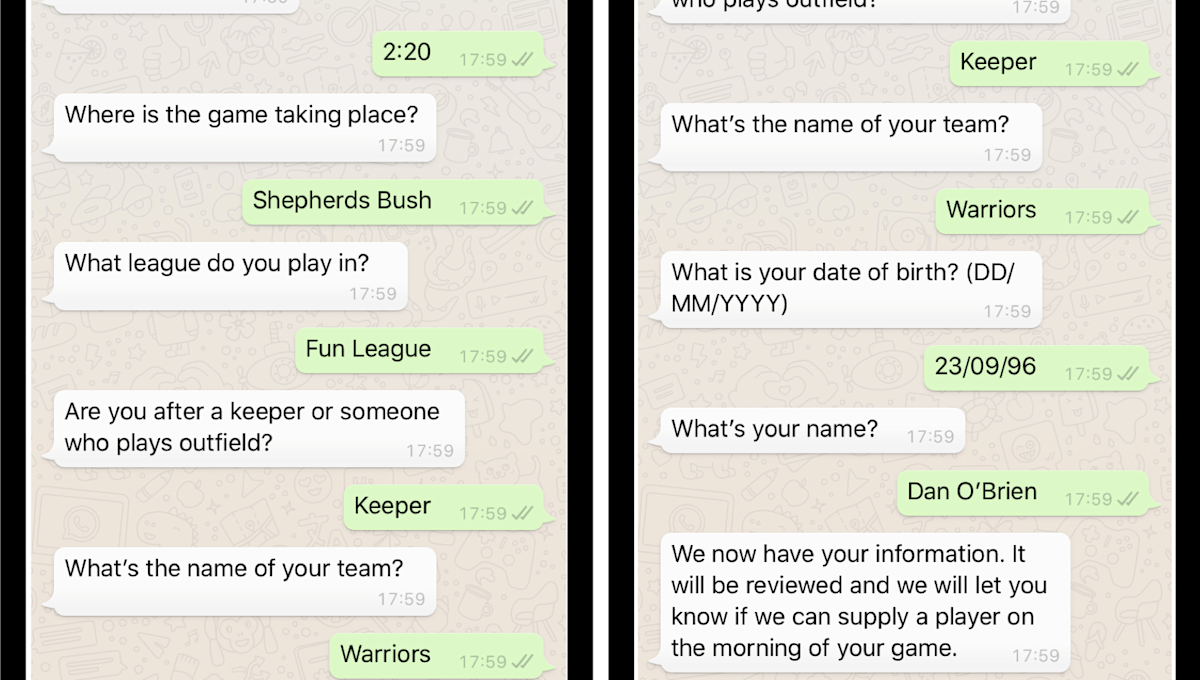Image resolution: width=1200 pixels, height=680 pixels.
Task: Click the double tick on Shepherds Bush message
Action: pos(523,209)
